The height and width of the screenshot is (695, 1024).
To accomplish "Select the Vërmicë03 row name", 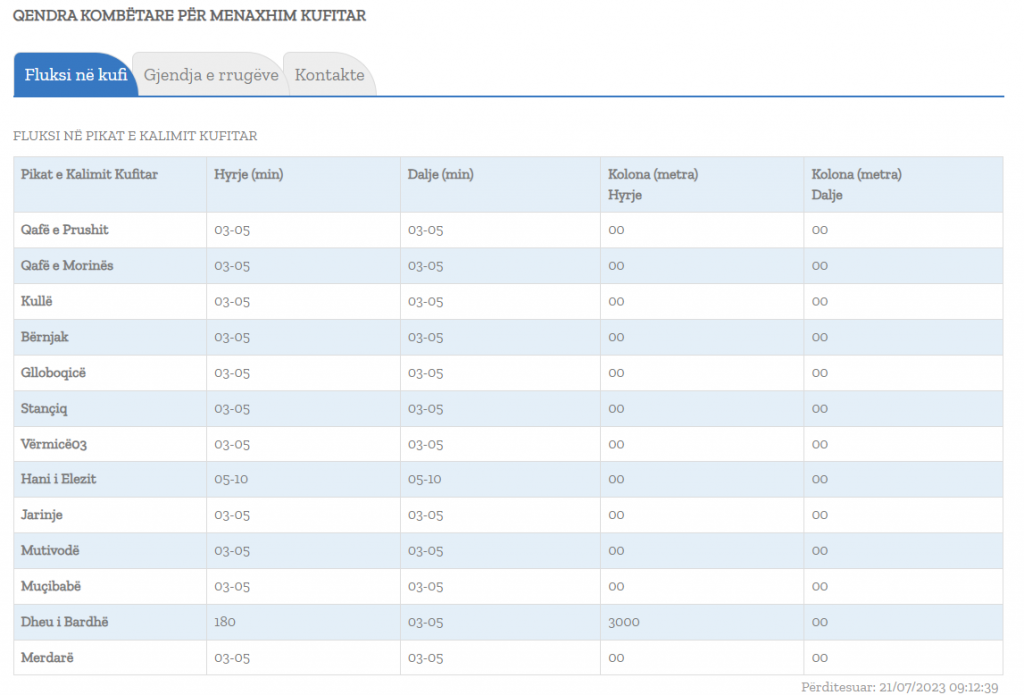I will click(x=54, y=444).
